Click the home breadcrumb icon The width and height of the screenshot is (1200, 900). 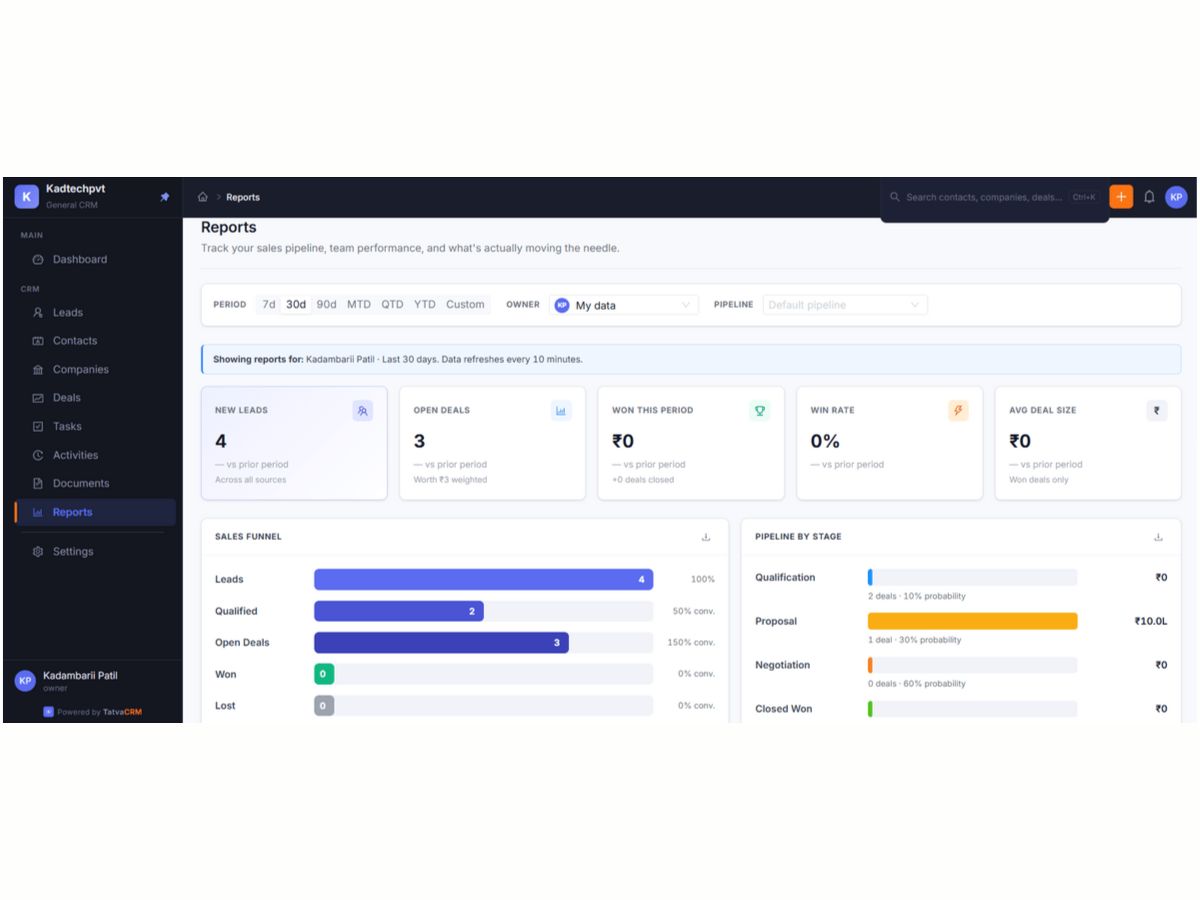click(x=203, y=197)
